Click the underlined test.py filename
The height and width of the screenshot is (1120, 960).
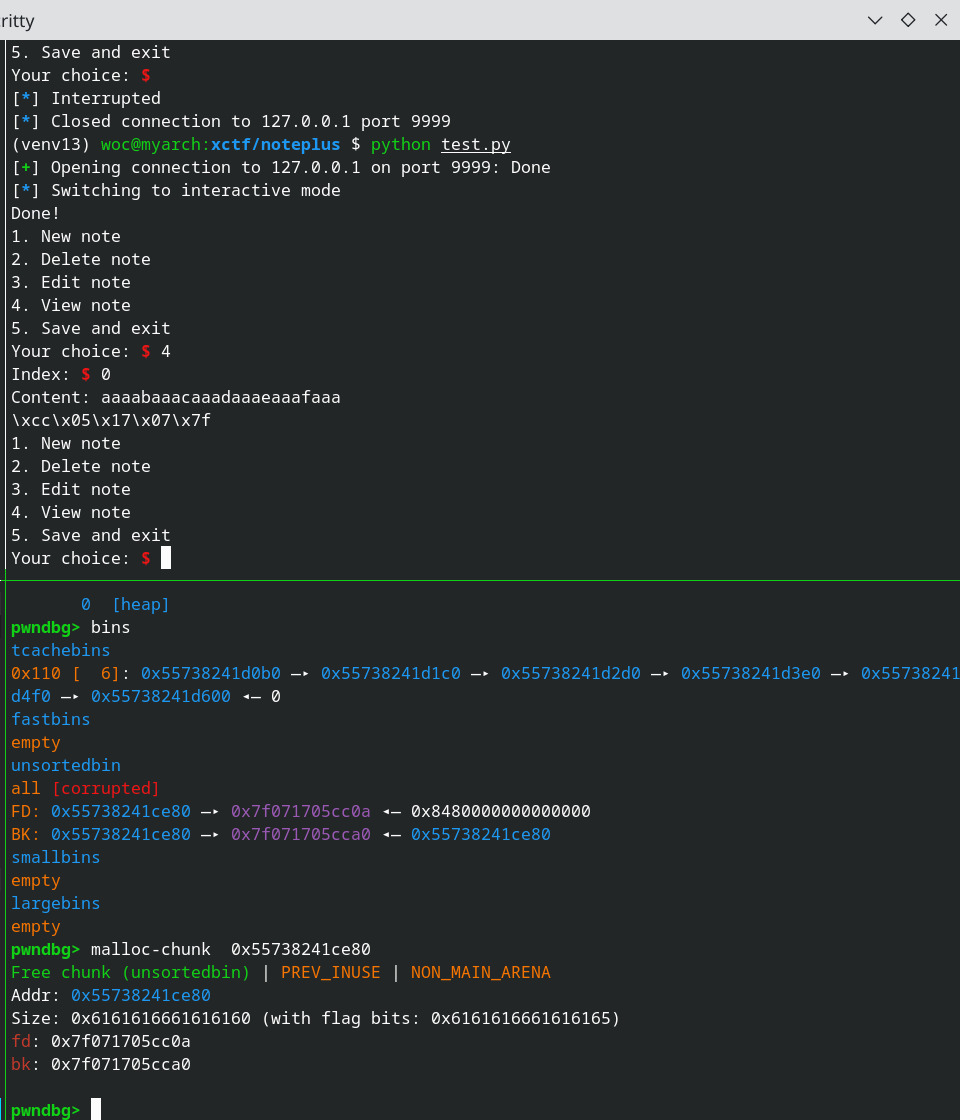[x=476, y=144]
